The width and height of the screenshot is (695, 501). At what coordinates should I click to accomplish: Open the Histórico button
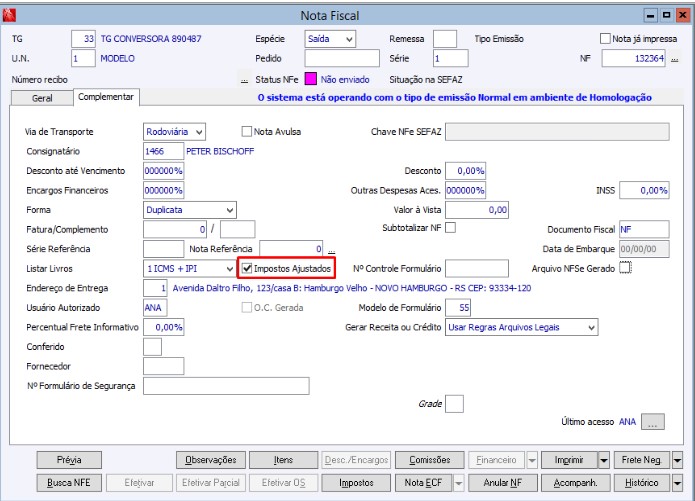(x=642, y=483)
